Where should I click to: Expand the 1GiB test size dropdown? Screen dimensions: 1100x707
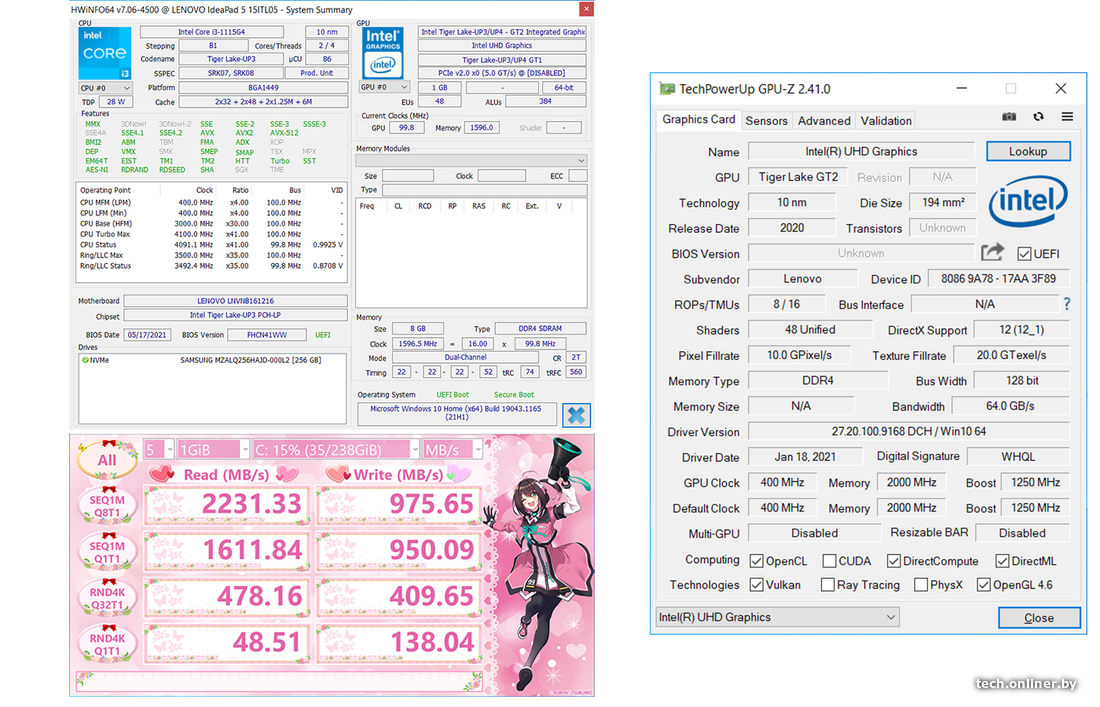coord(211,449)
